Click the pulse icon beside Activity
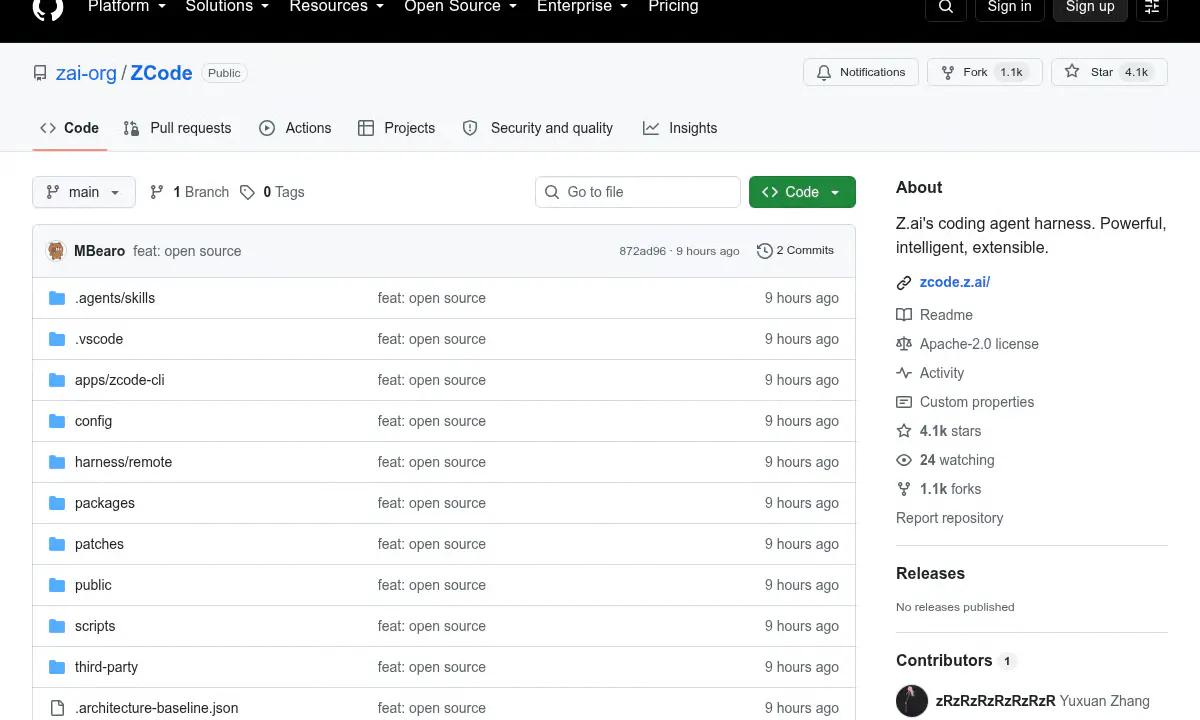 [x=904, y=373]
